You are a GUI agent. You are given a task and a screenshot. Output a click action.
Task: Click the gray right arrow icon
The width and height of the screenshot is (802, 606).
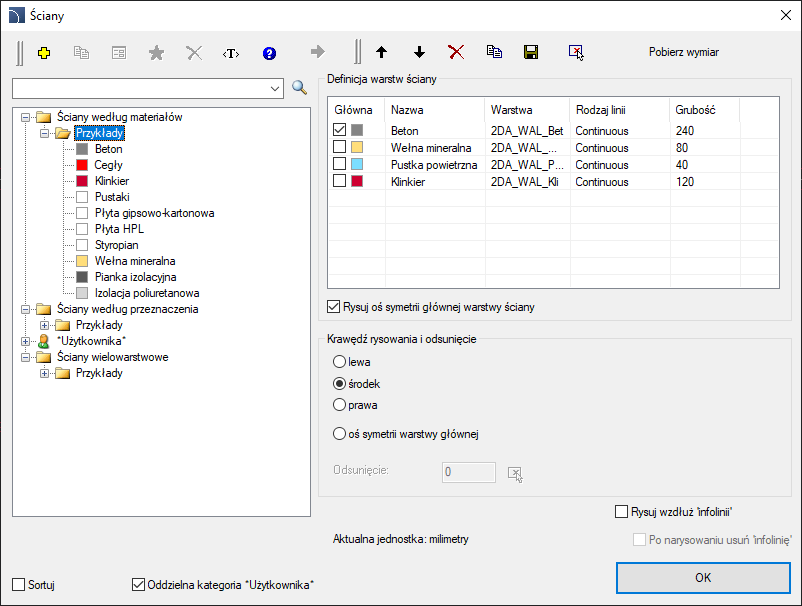[x=318, y=52]
